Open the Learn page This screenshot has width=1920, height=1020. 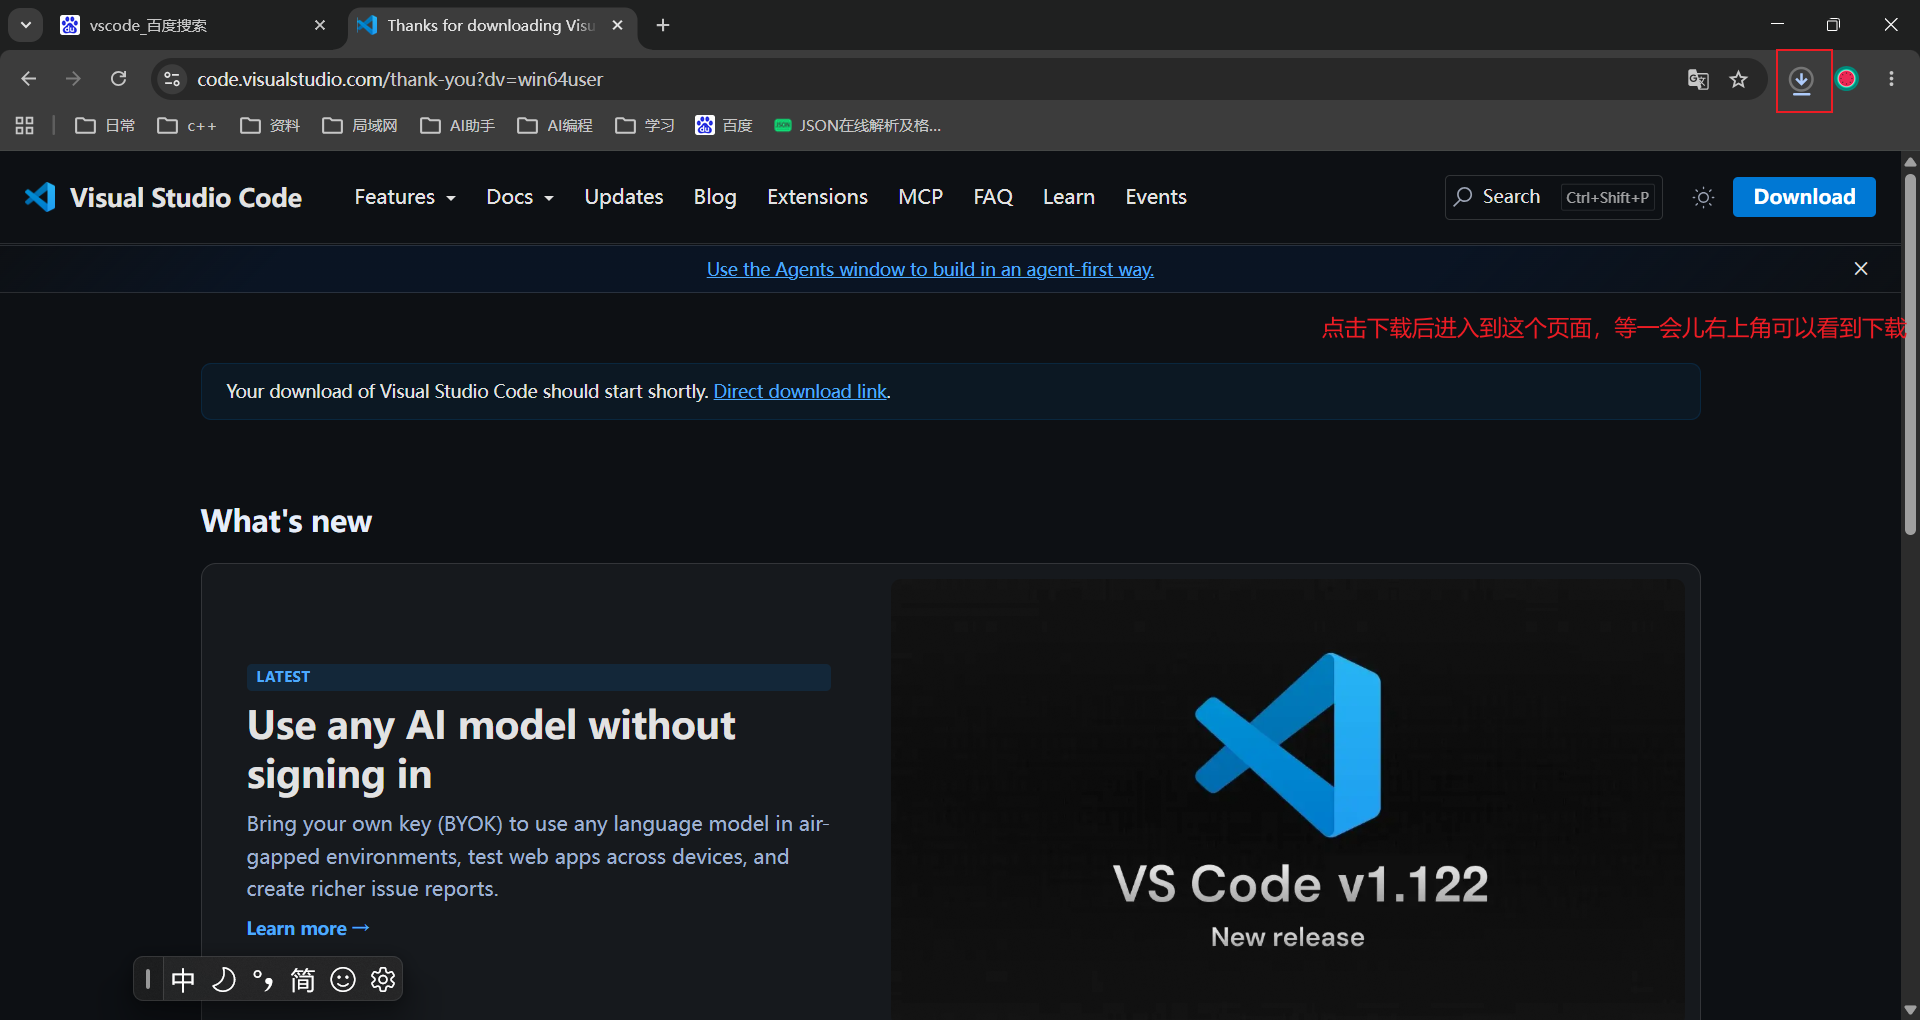[1069, 197]
